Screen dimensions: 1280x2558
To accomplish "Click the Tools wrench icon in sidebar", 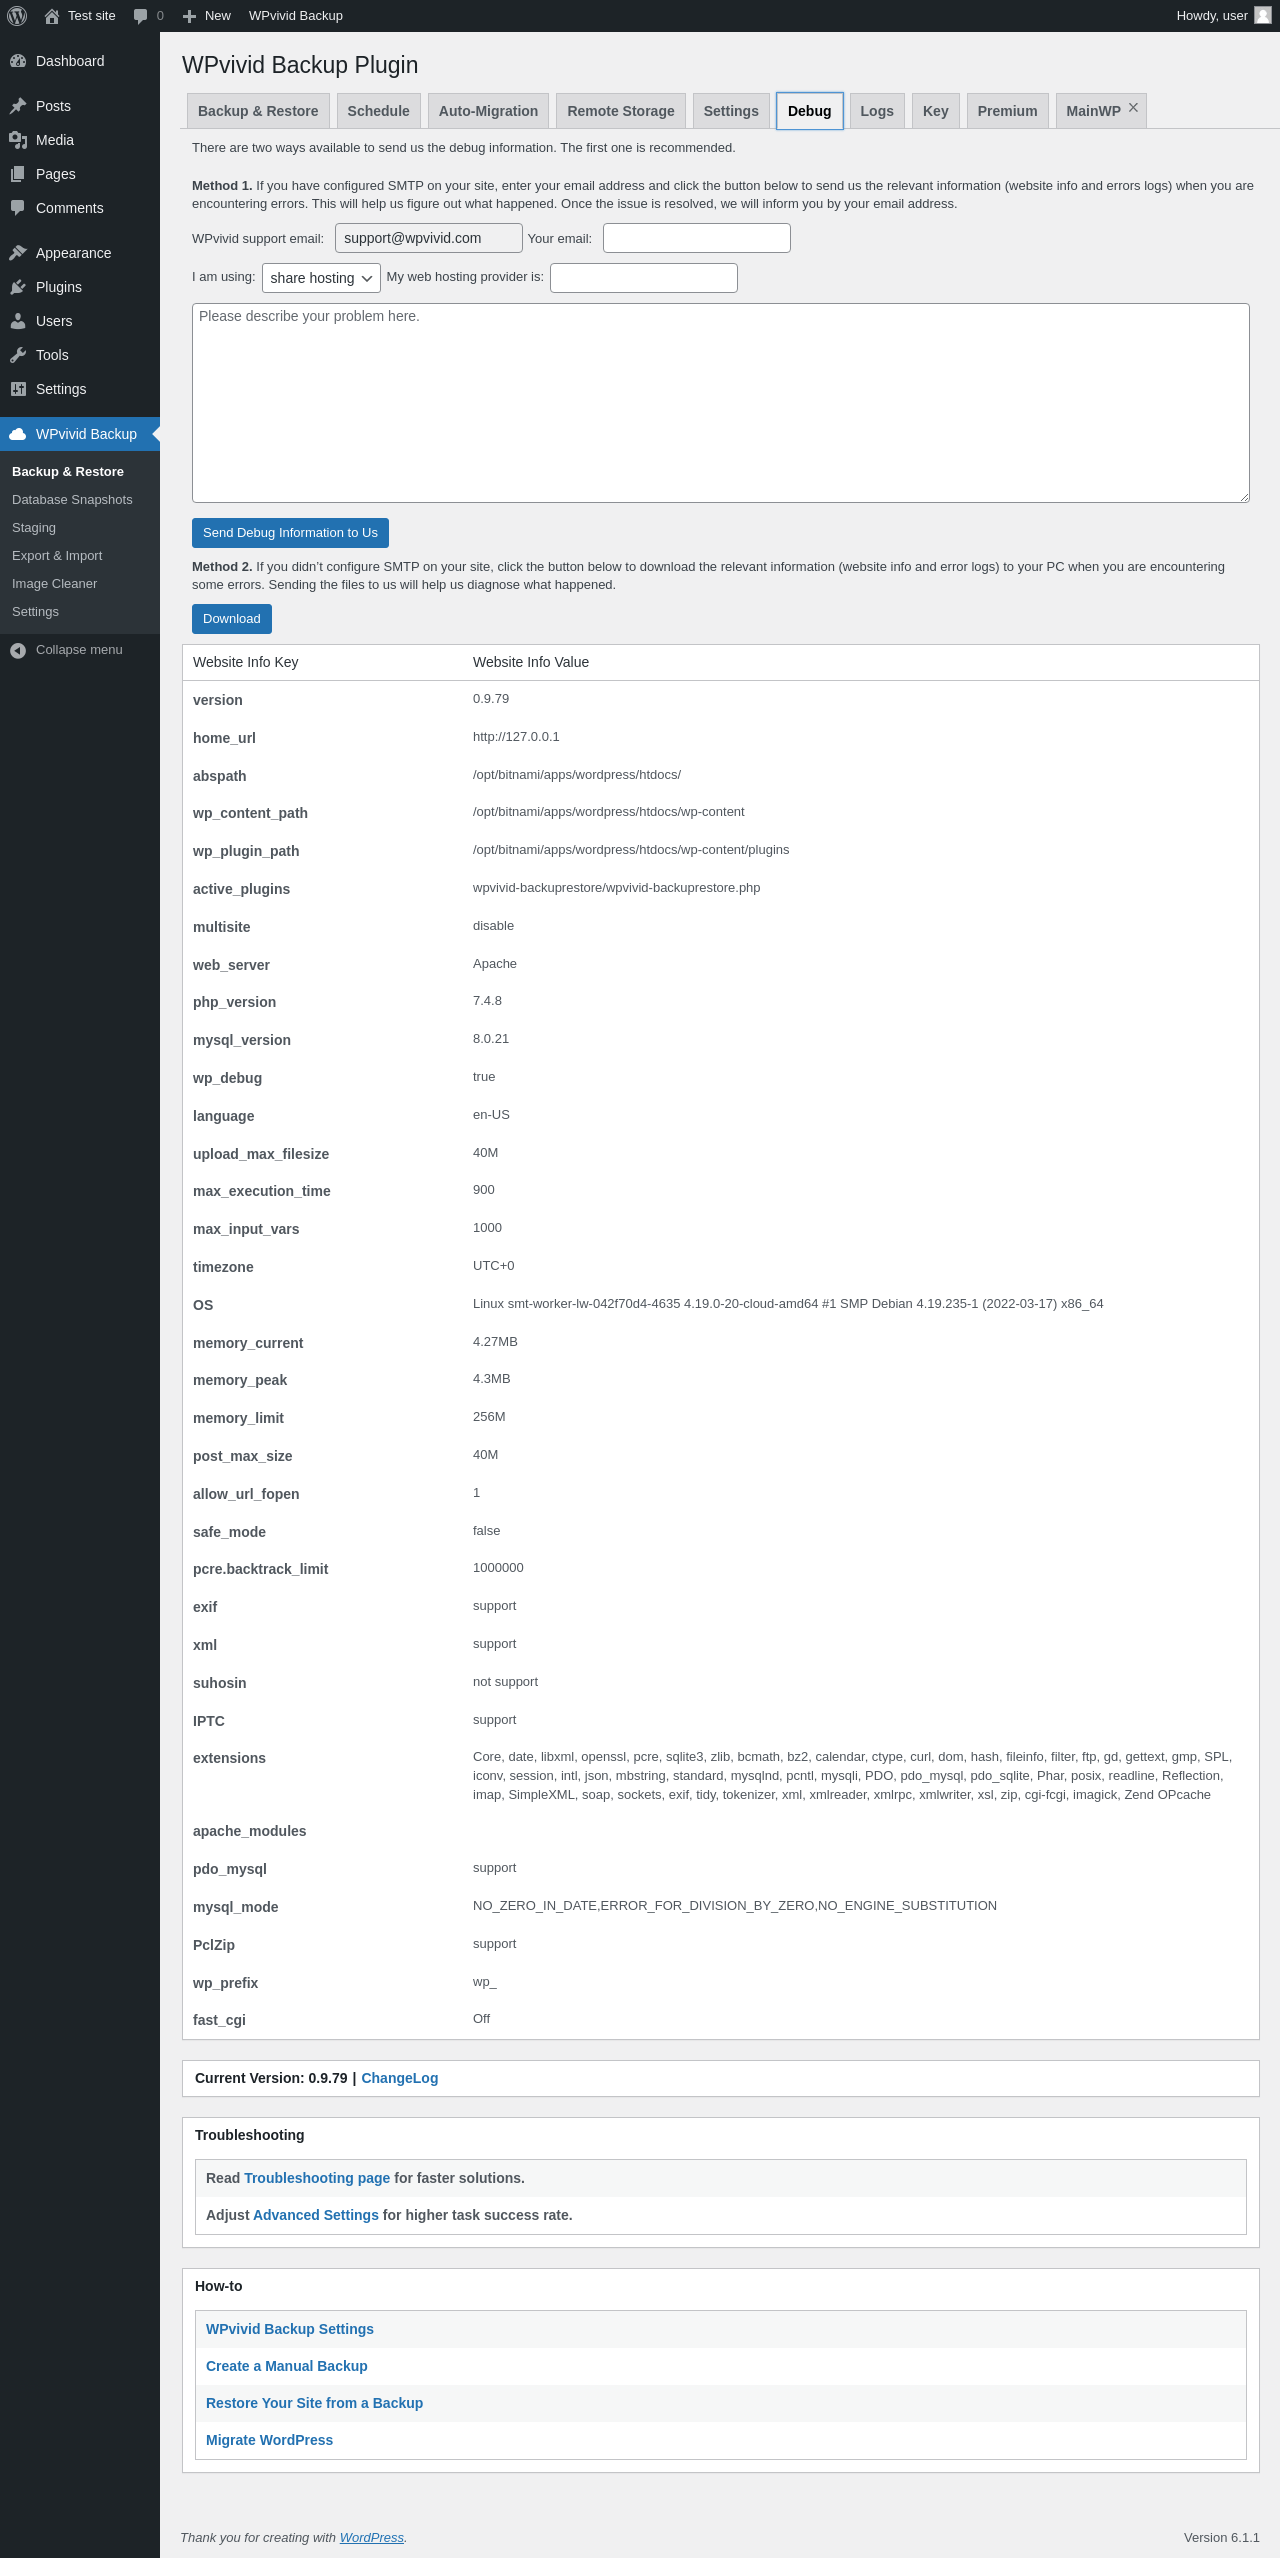I will click(18, 355).
